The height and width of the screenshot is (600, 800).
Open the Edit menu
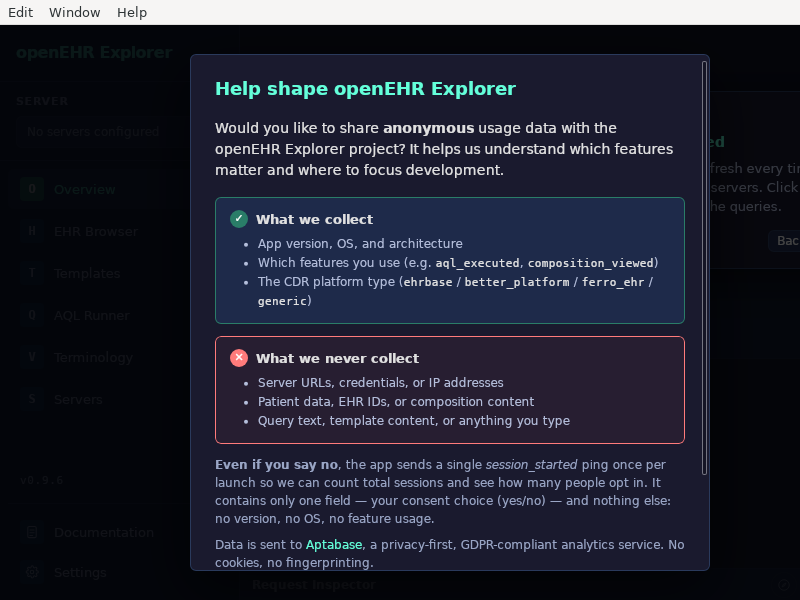[20, 12]
